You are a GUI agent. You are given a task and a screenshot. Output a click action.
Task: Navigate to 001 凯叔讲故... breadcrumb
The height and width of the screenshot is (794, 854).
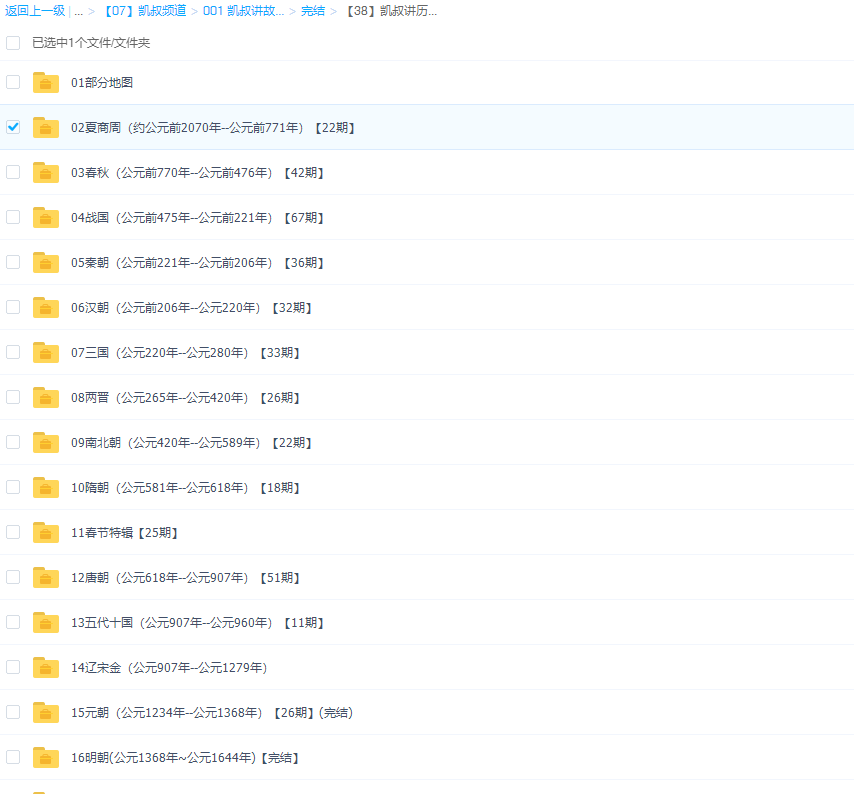click(x=243, y=11)
